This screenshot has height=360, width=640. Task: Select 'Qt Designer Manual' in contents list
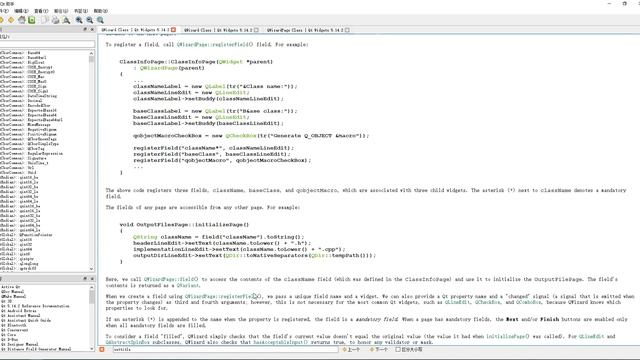(20, 344)
